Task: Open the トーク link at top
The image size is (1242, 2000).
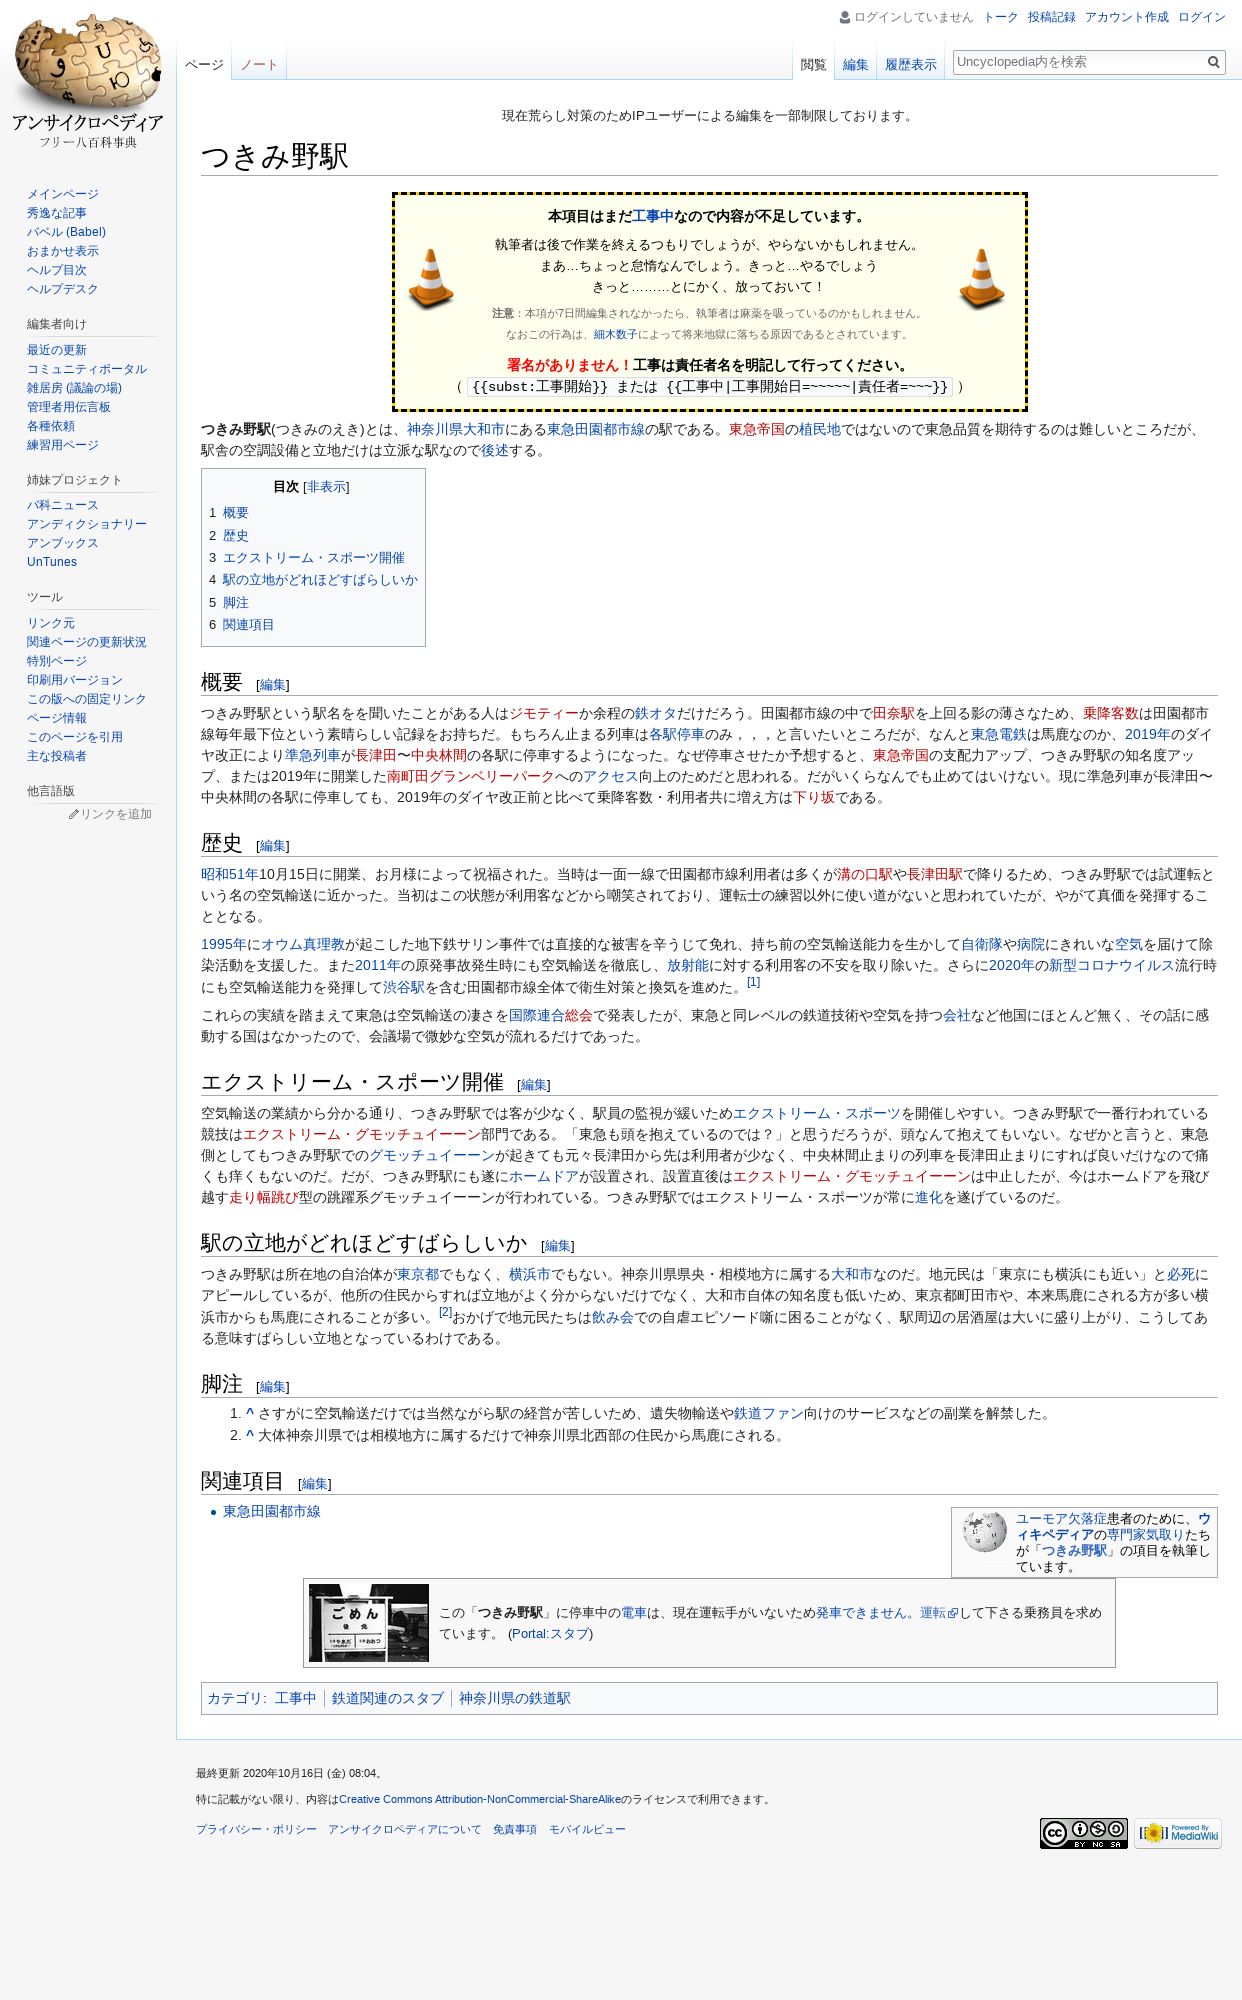Action: (x=1000, y=17)
